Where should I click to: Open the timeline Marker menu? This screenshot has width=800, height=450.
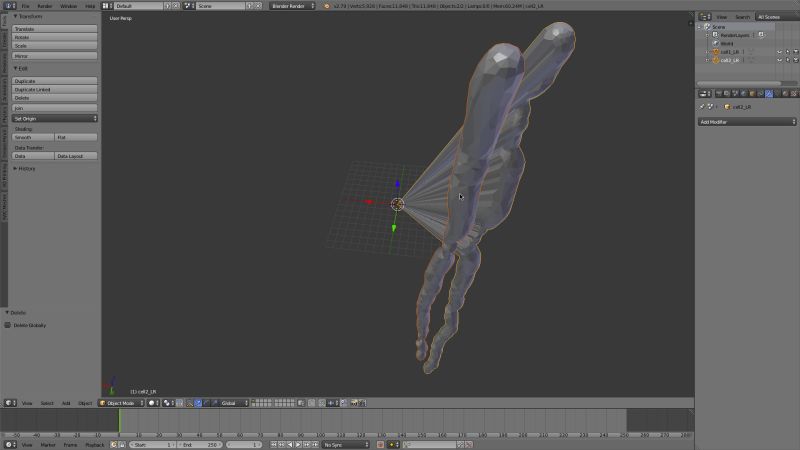48,445
